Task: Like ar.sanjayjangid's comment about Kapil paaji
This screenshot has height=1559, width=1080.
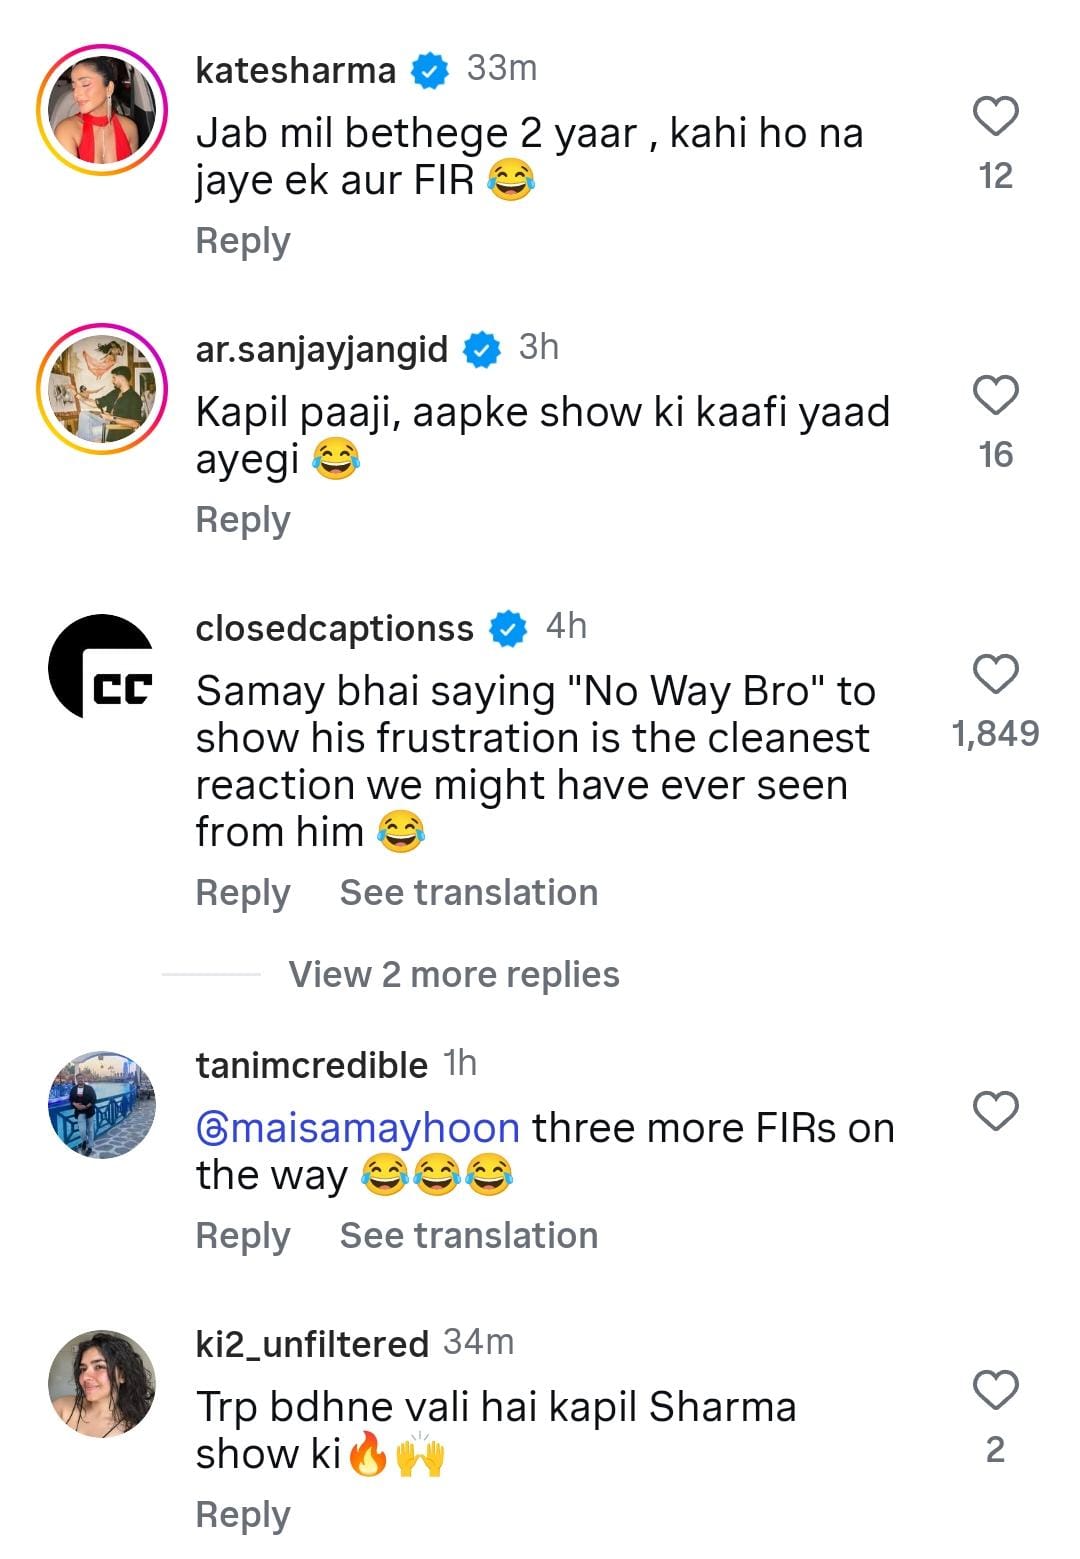Action: 995,396
